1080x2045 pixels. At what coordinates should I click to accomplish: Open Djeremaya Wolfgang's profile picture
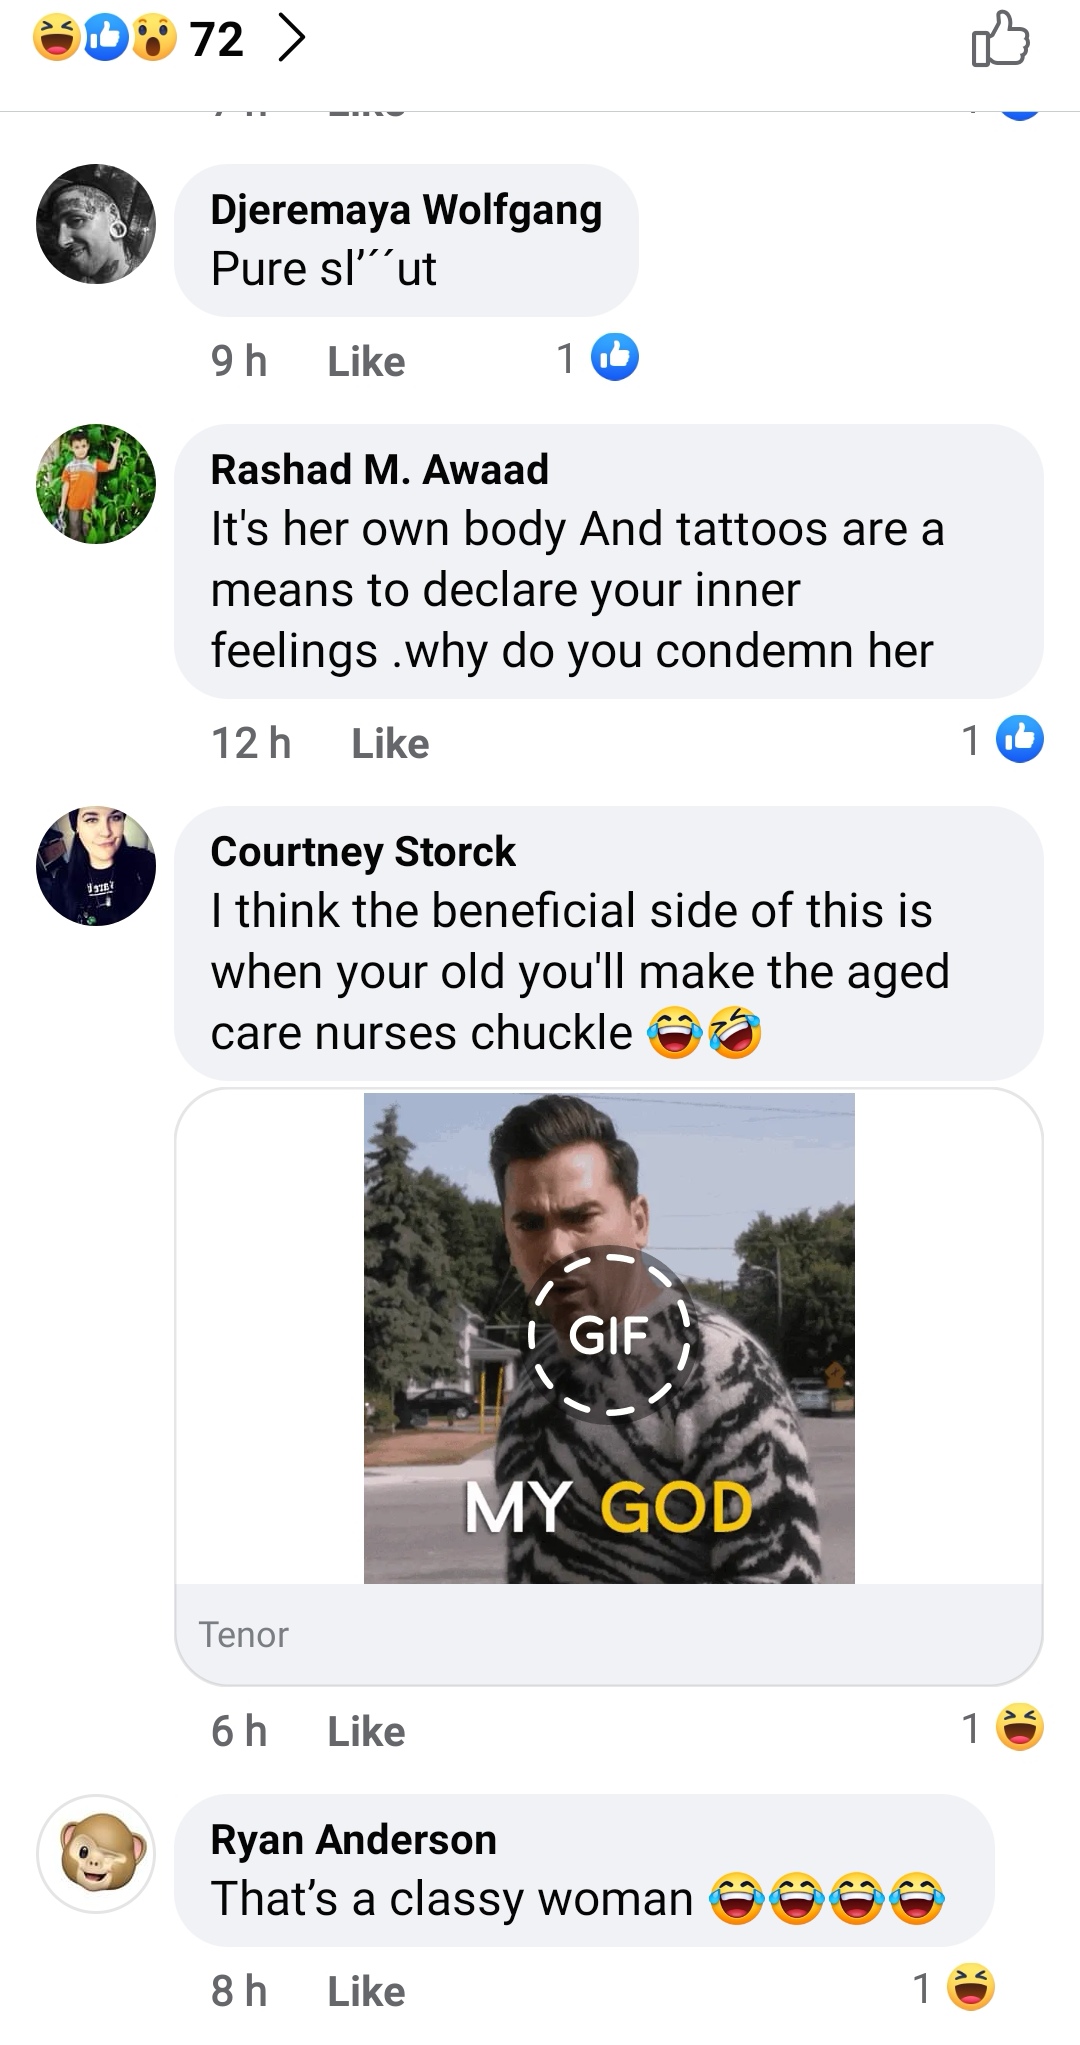96,224
